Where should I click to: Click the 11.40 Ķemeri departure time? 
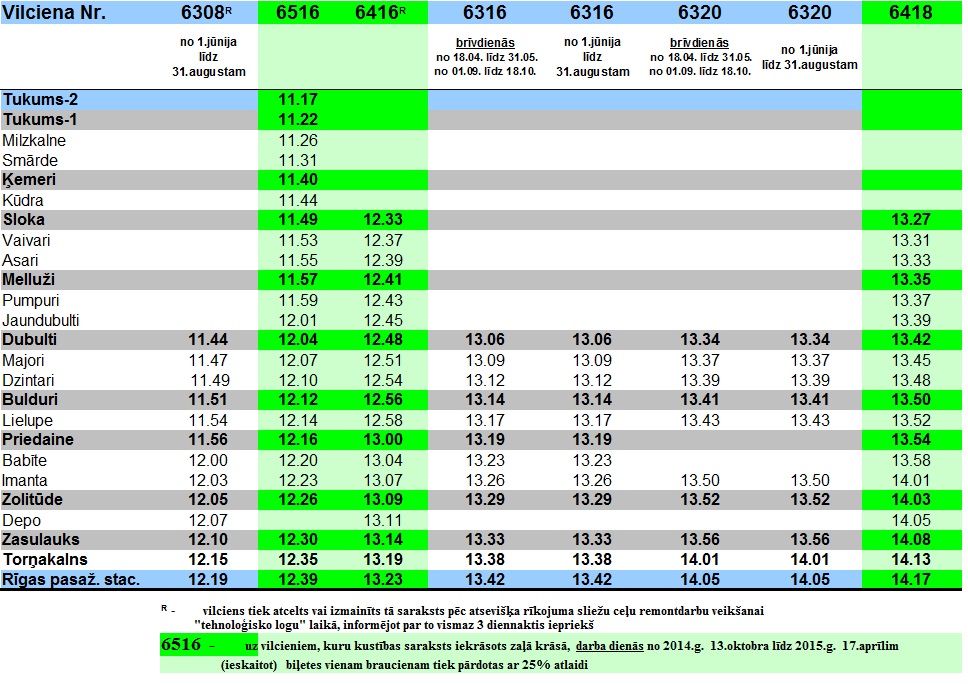tap(298, 180)
